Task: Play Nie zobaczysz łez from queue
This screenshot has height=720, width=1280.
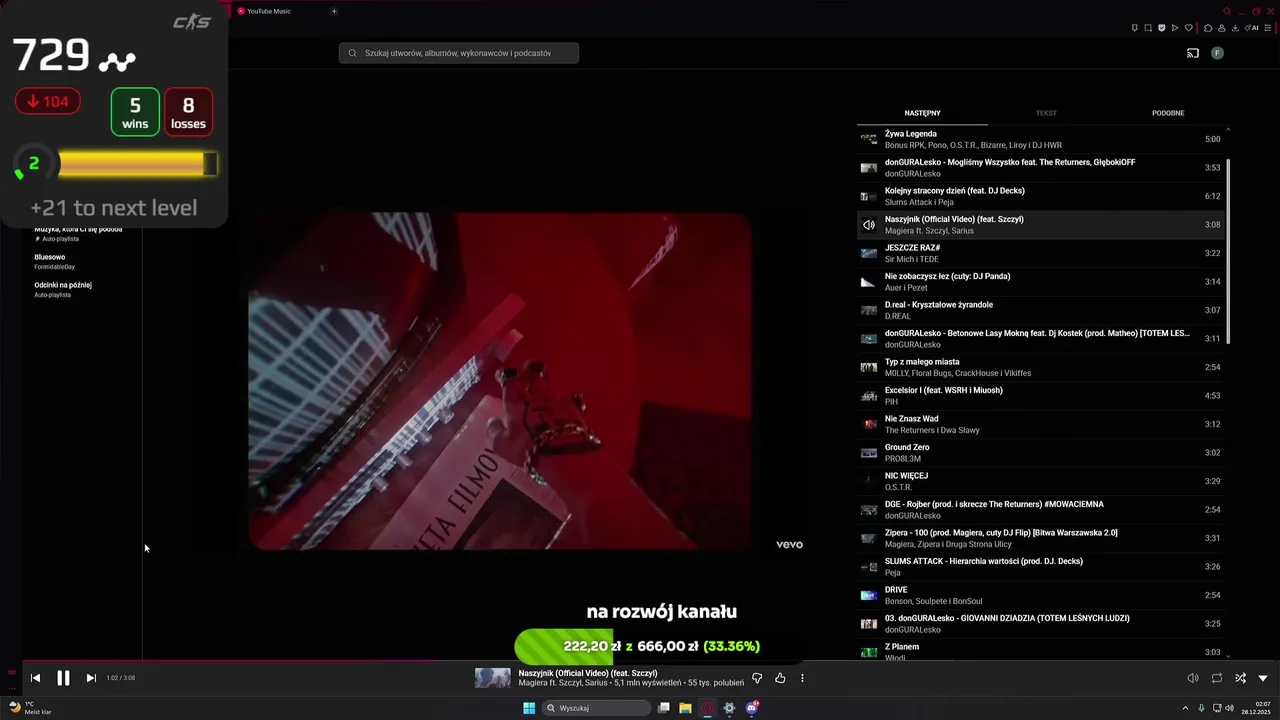Action: point(1040,282)
